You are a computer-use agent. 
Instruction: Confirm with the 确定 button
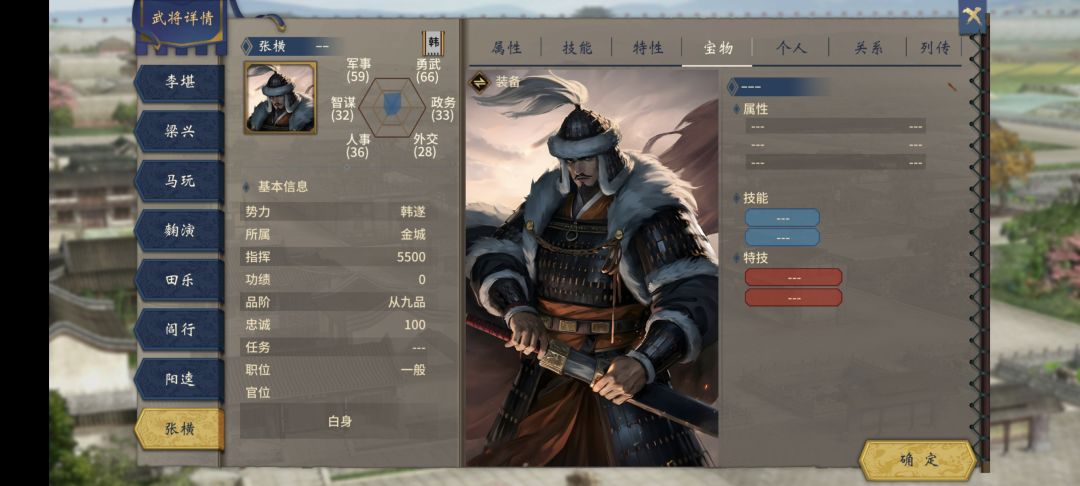(918, 460)
